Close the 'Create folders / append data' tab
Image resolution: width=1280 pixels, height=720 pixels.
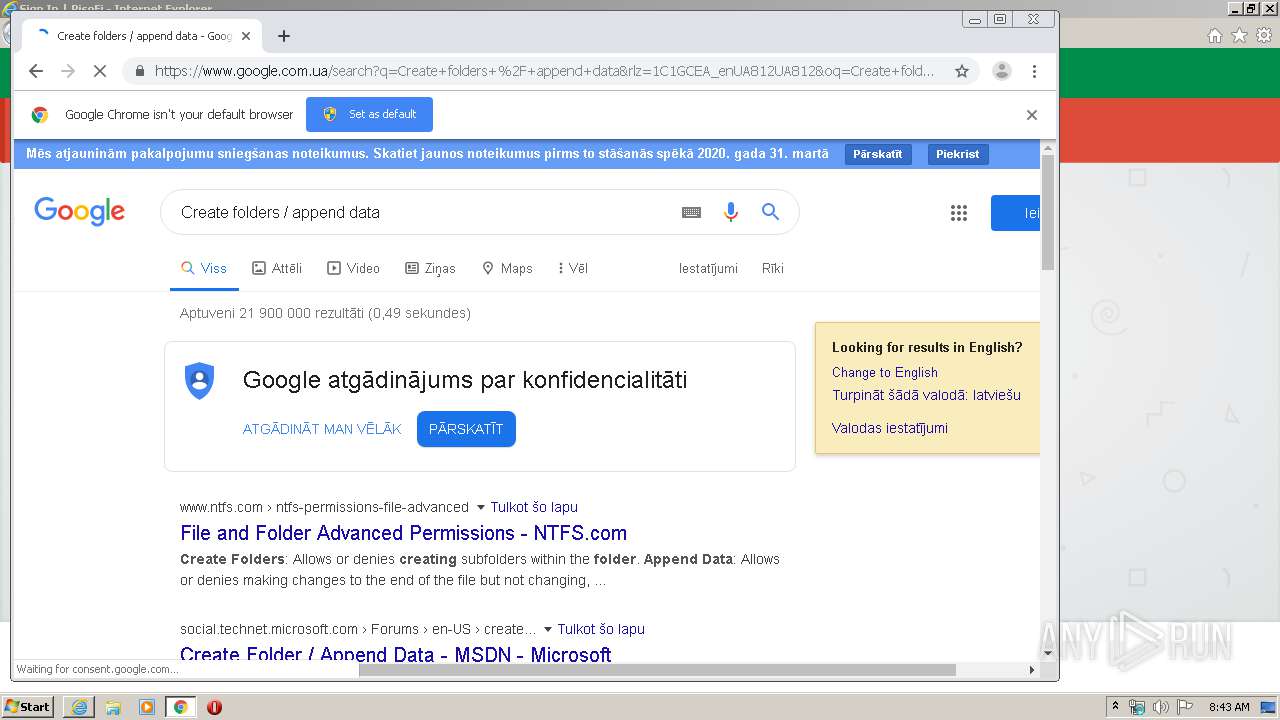[246, 36]
